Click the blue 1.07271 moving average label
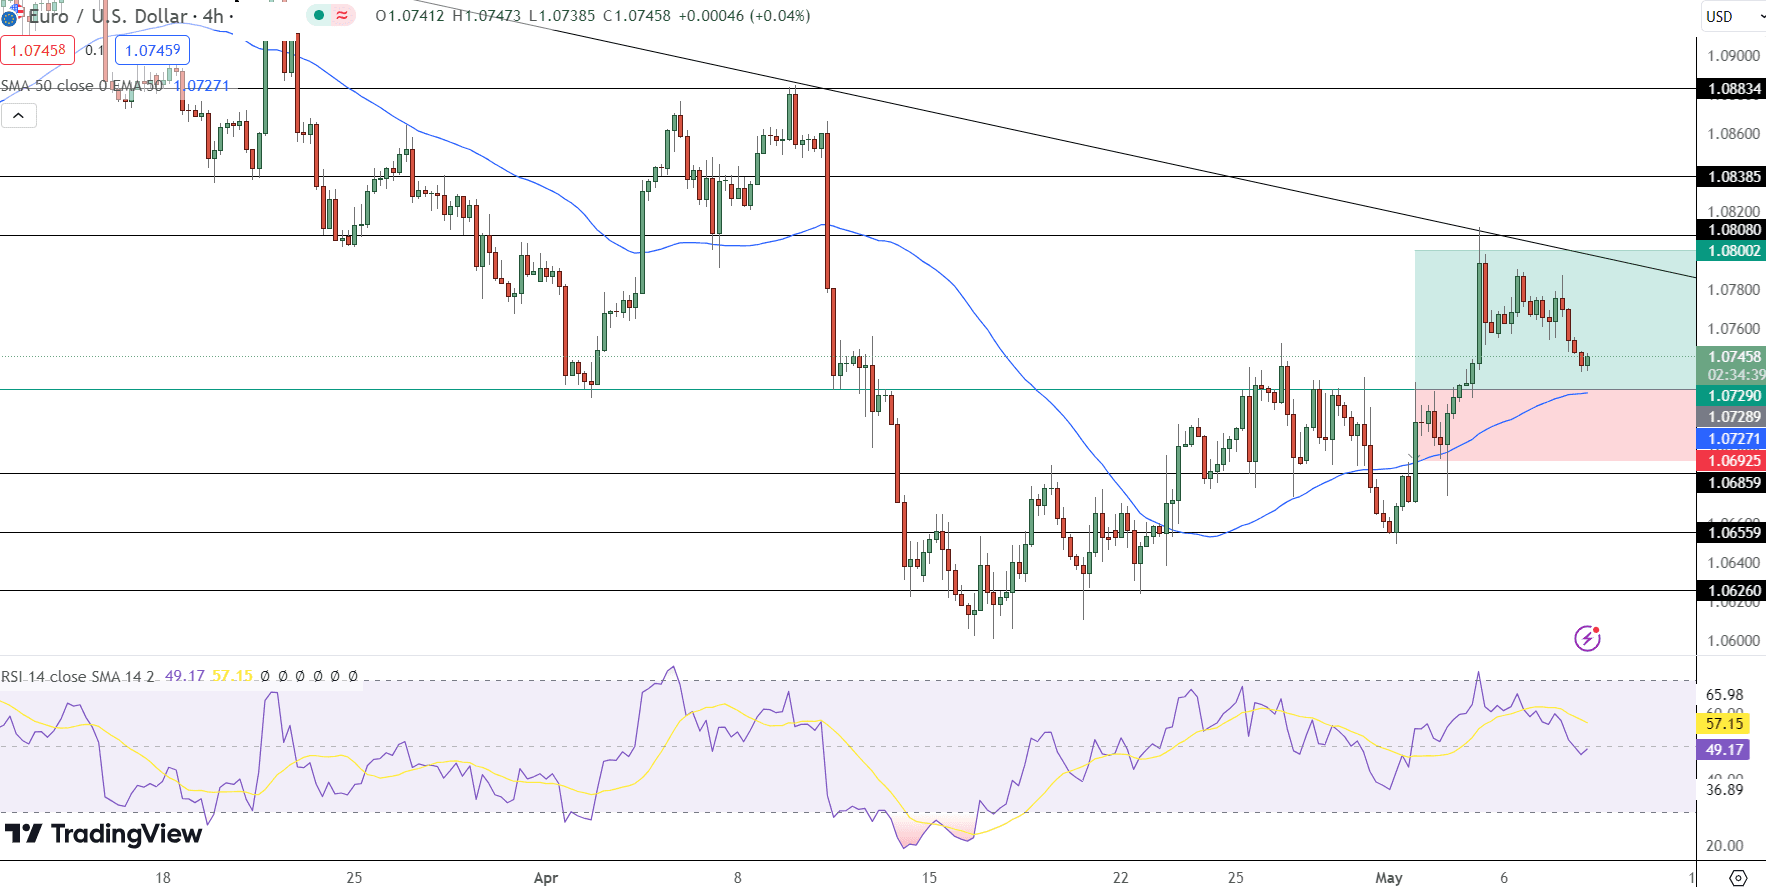 pyautogui.click(x=1733, y=439)
